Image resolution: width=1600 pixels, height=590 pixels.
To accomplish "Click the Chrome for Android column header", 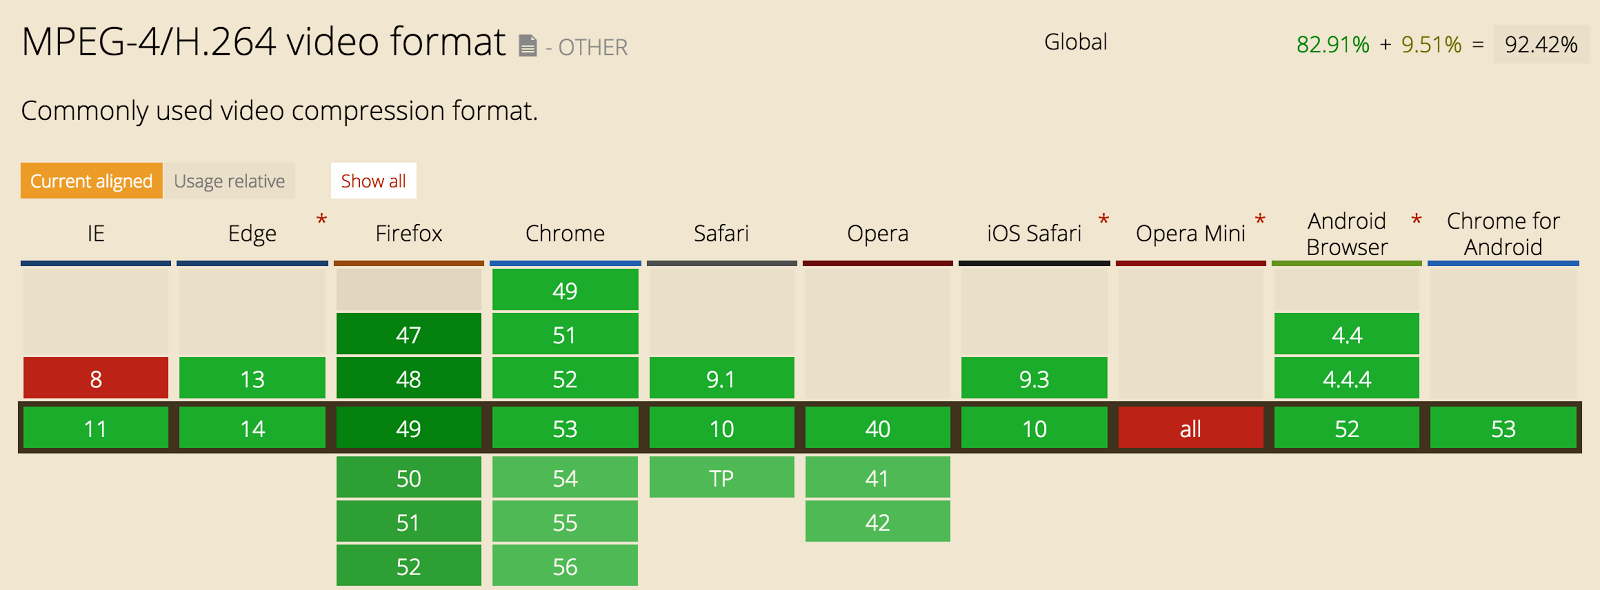I will pos(1502,234).
